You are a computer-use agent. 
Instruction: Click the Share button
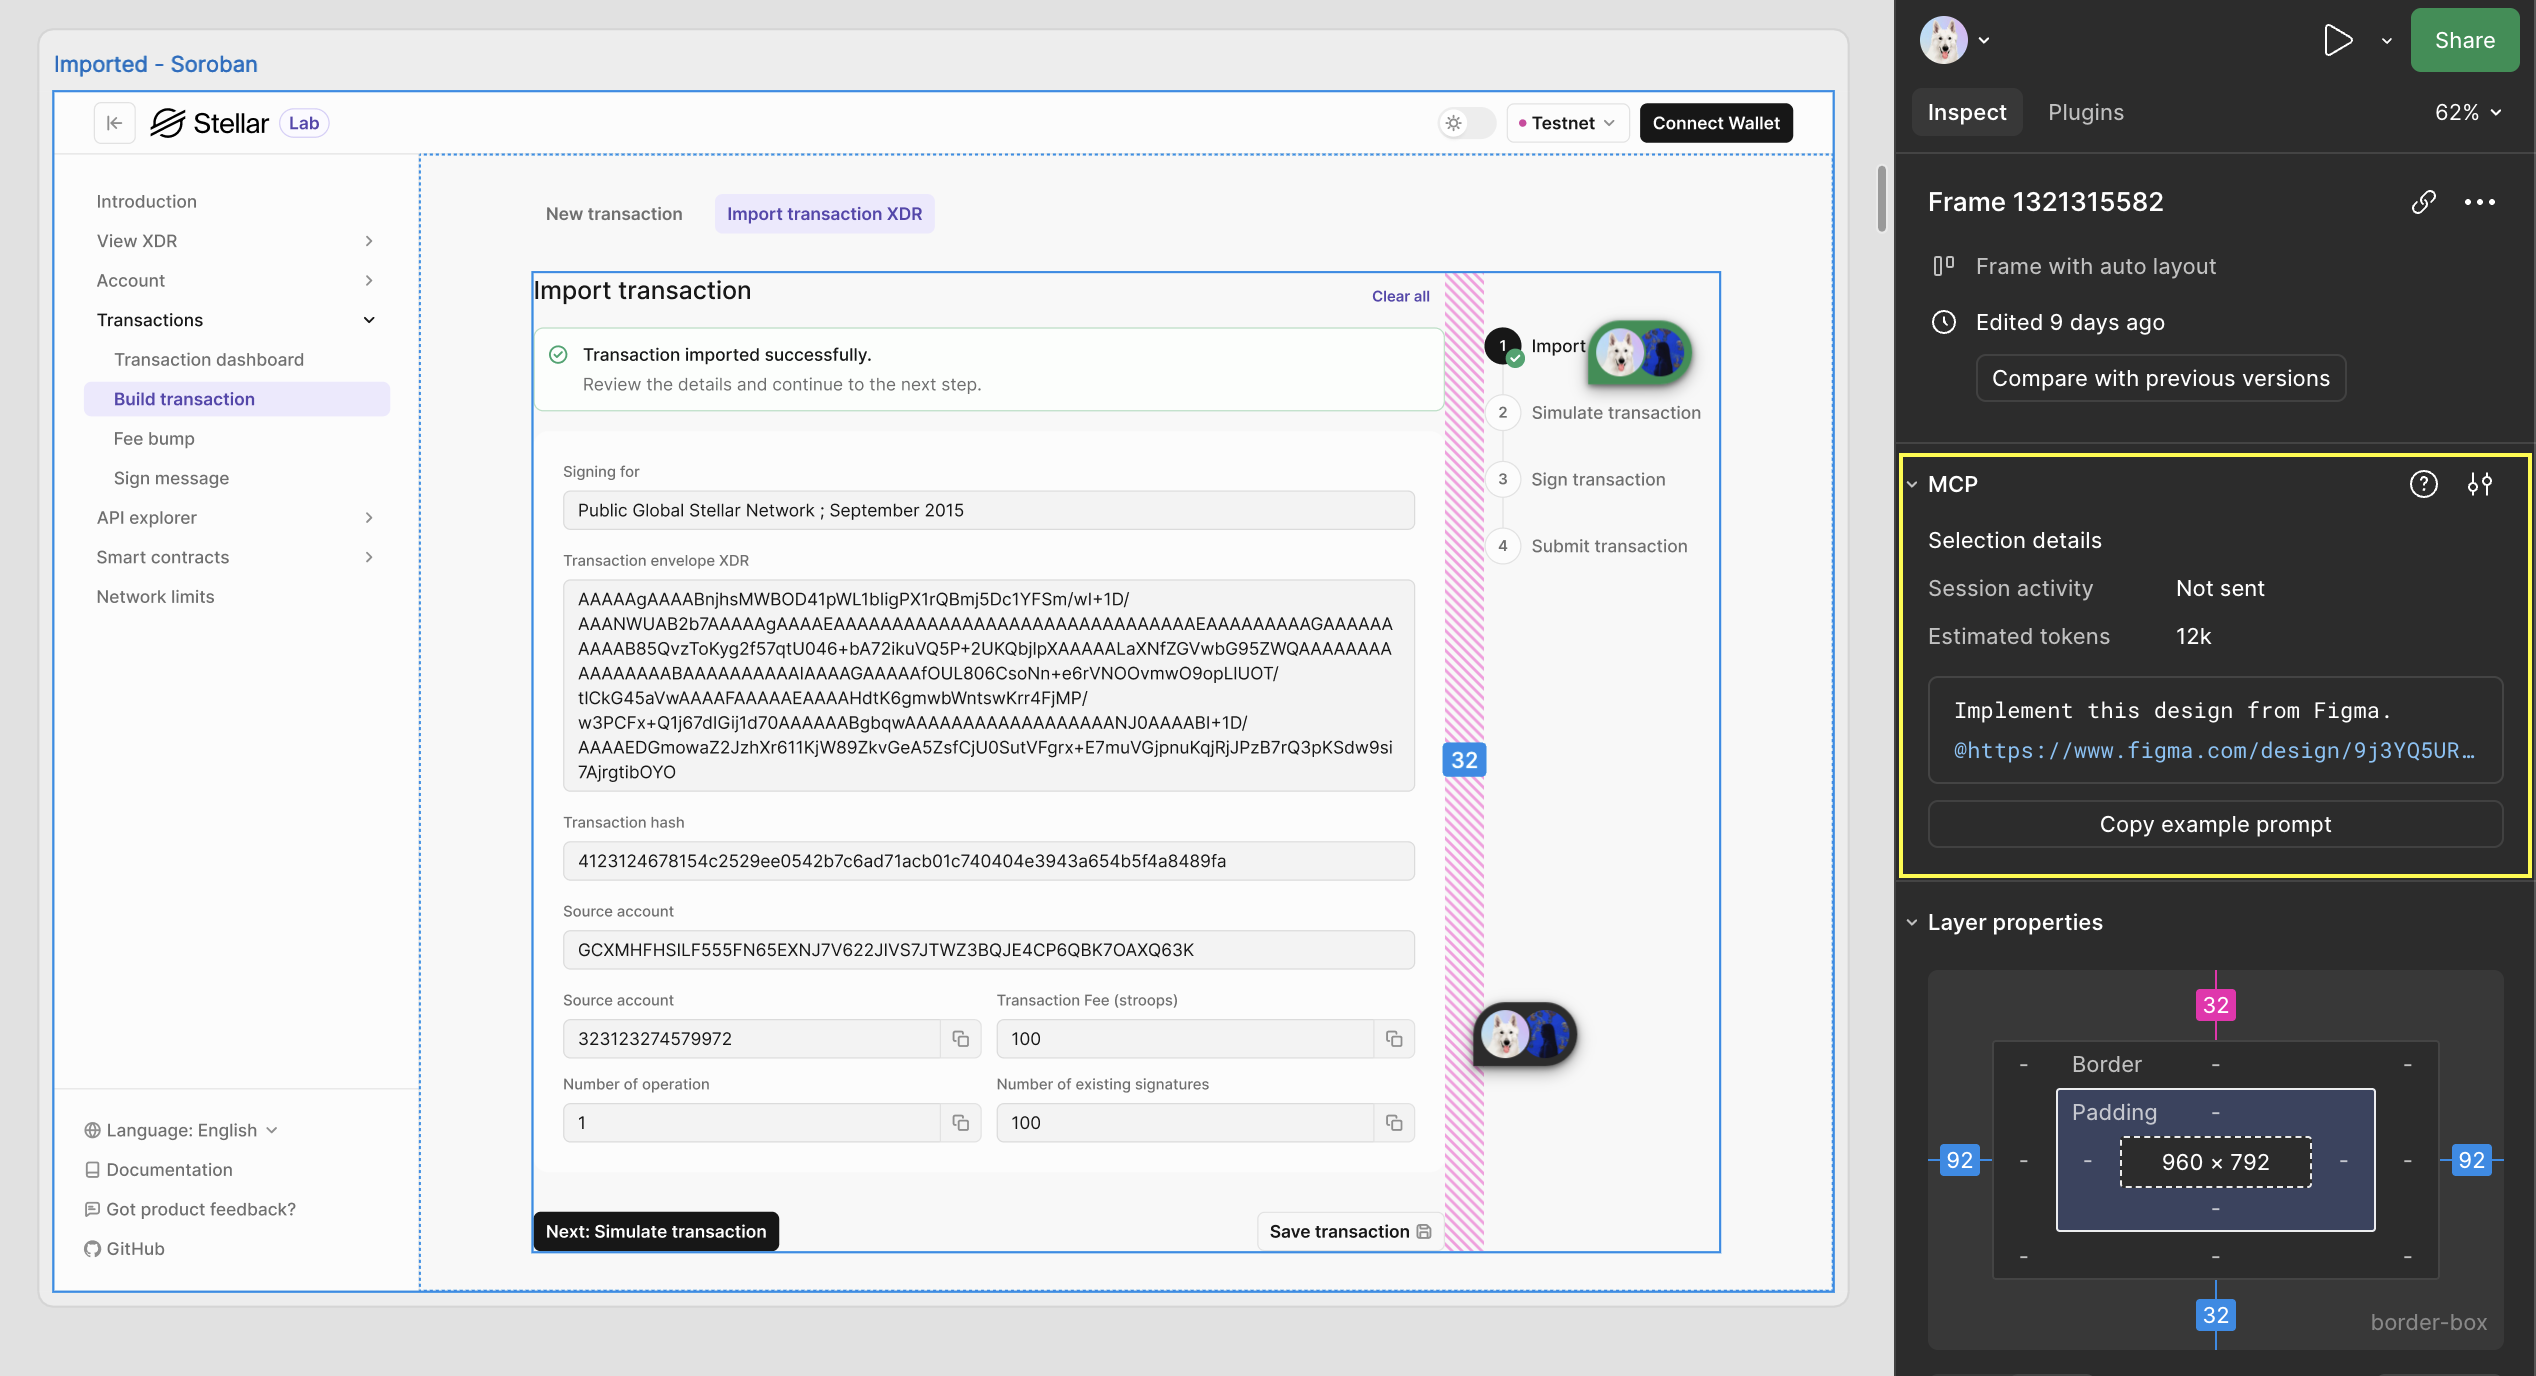pos(2464,40)
